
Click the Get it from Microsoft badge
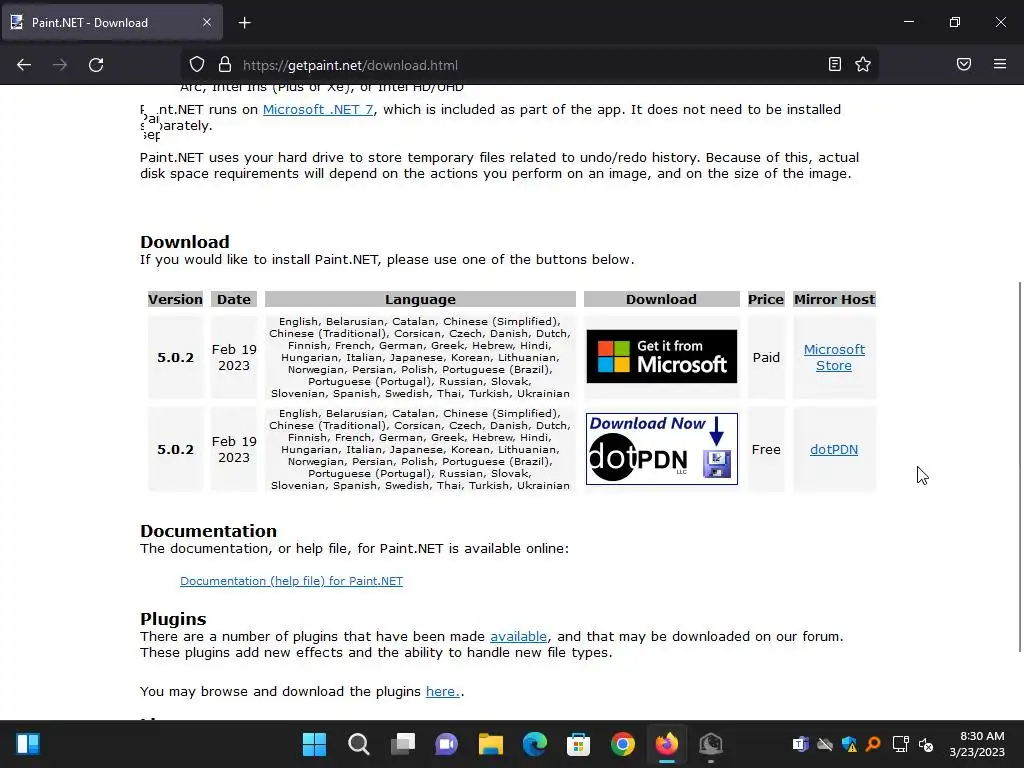click(662, 357)
